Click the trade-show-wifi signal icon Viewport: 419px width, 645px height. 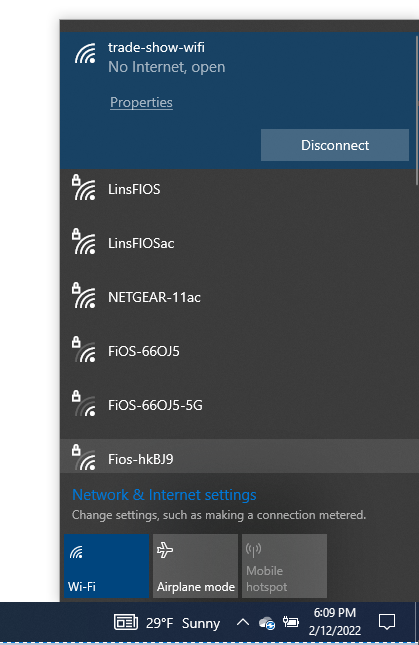coord(85,53)
